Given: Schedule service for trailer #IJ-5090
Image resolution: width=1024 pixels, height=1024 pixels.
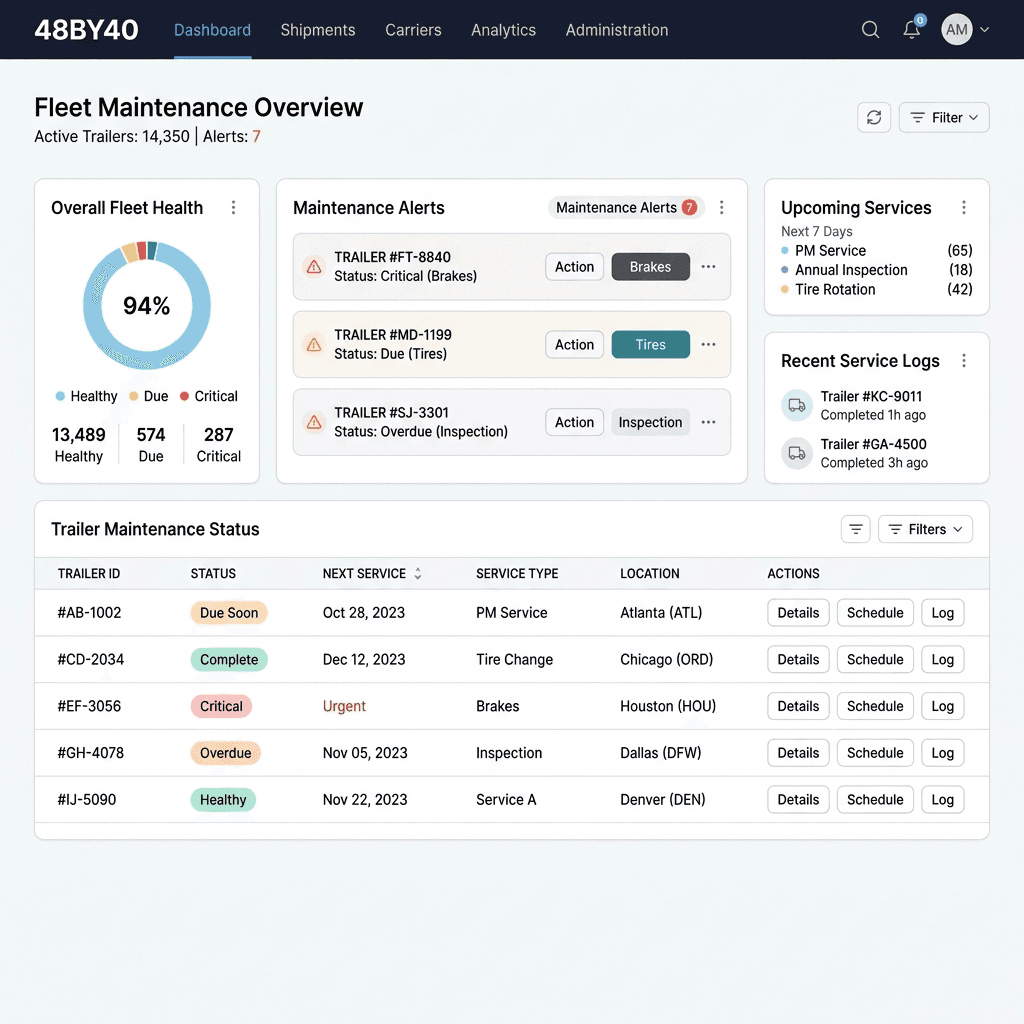Looking at the screenshot, I should click(x=875, y=799).
